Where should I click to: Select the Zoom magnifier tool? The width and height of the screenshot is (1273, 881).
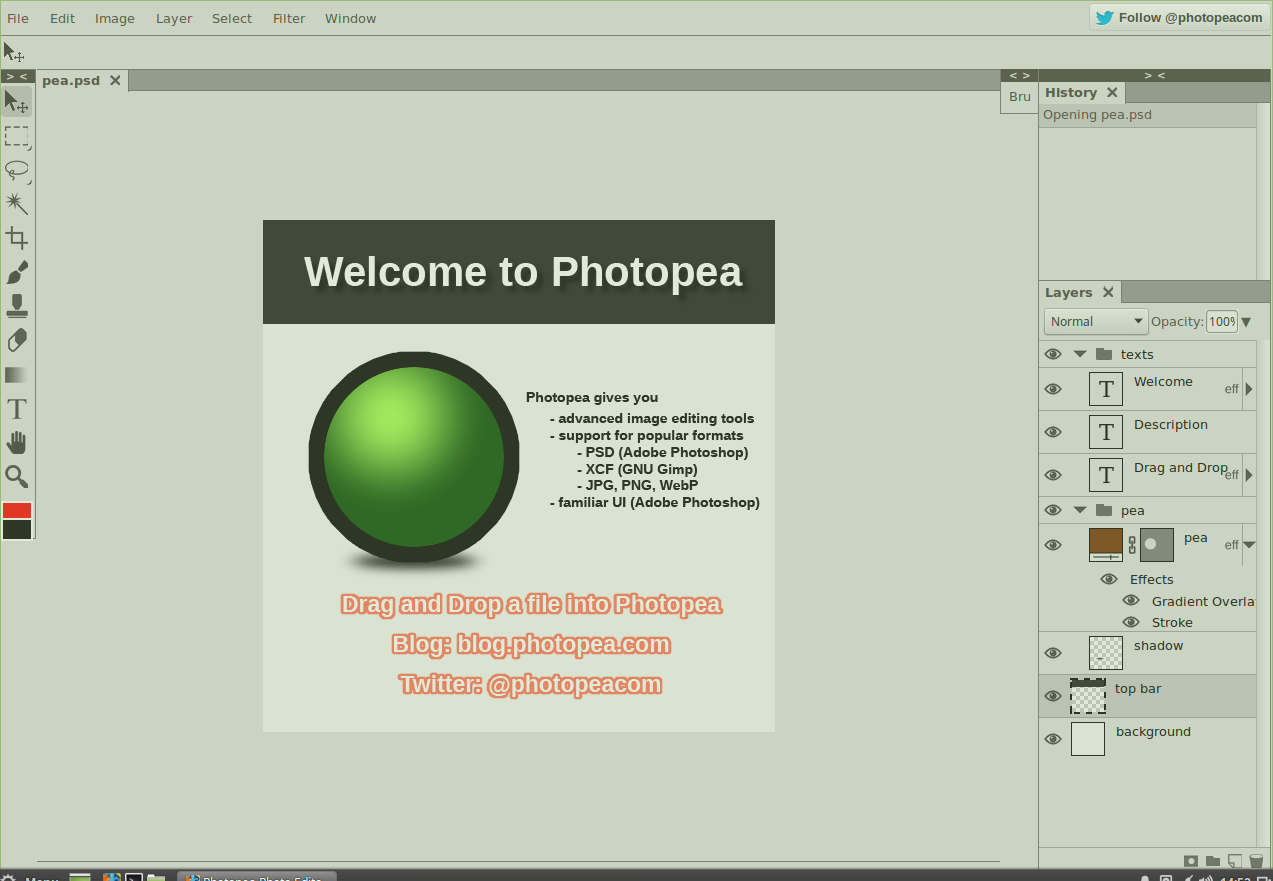pos(16,477)
